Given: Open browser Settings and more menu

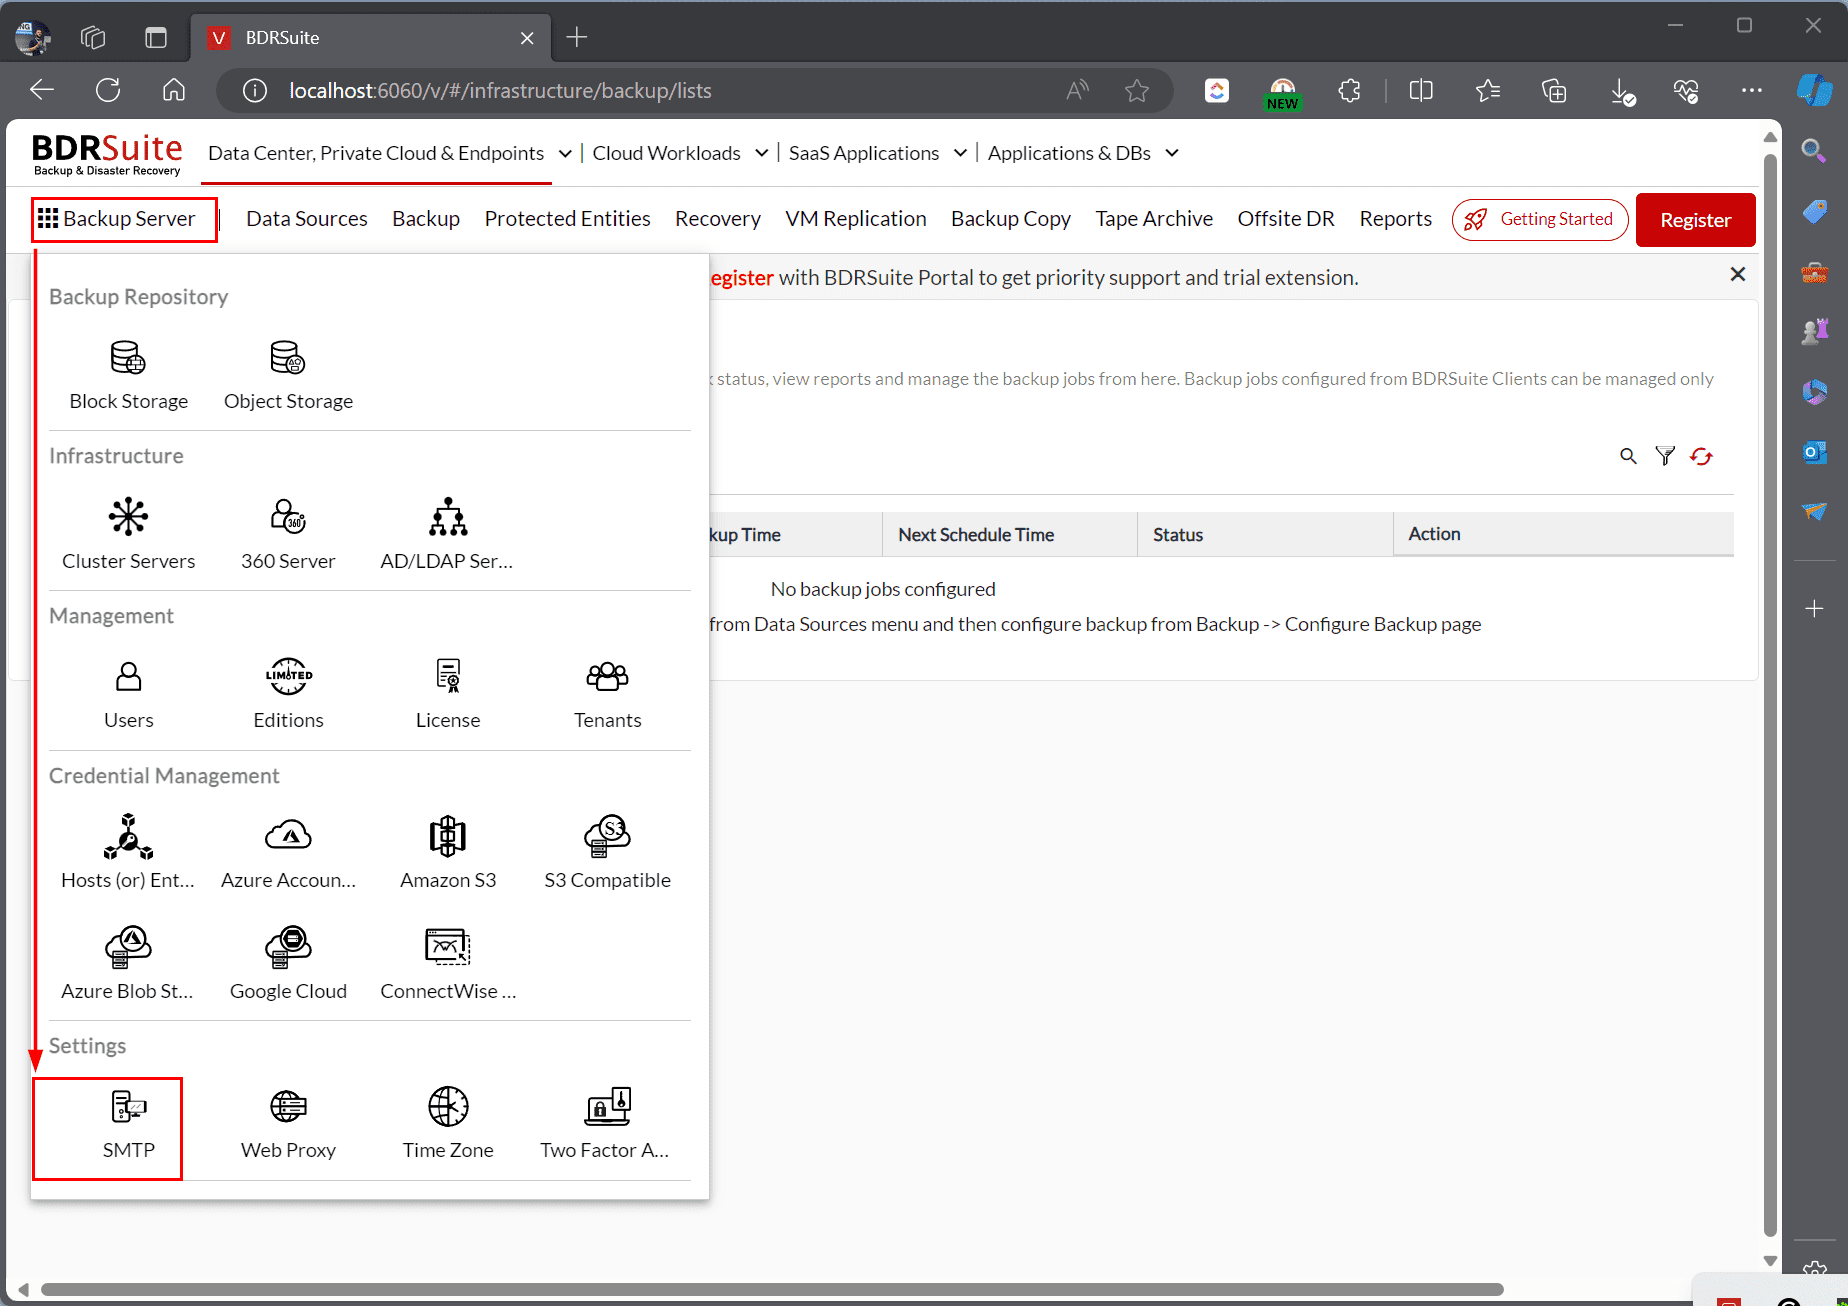Looking at the screenshot, I should point(1752,90).
